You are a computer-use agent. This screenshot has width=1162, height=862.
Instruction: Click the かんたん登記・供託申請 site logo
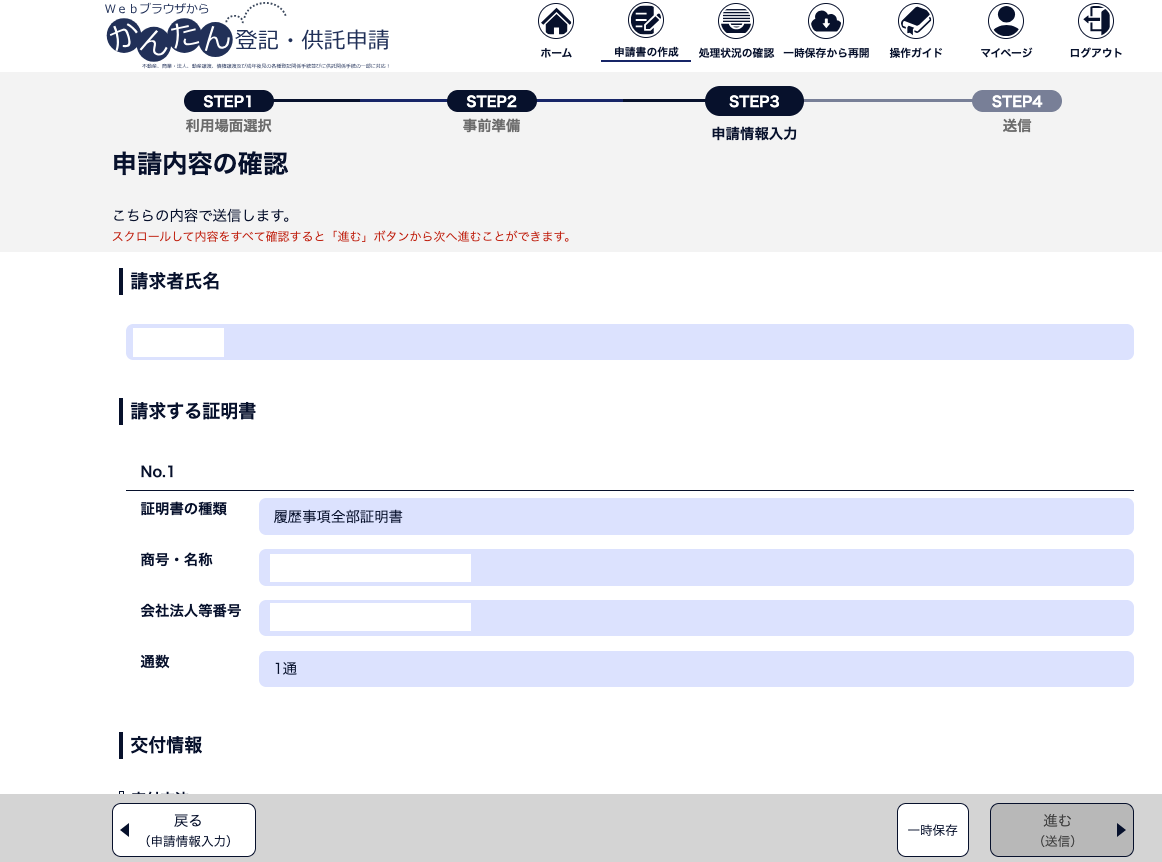pyautogui.click(x=248, y=37)
